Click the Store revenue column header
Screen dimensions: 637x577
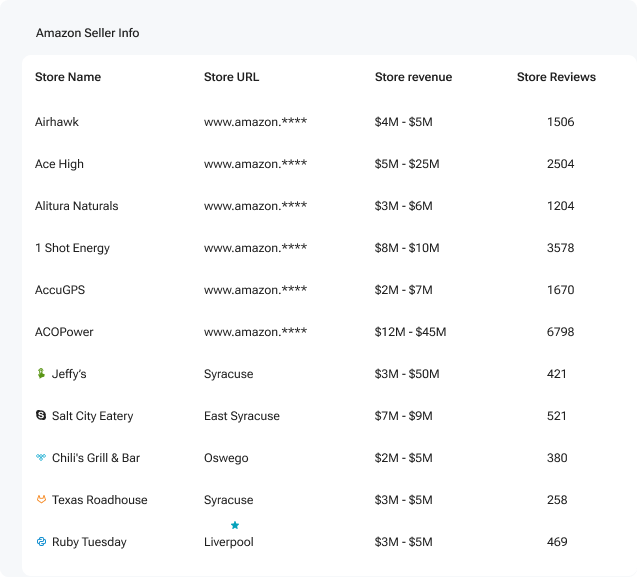coord(413,77)
